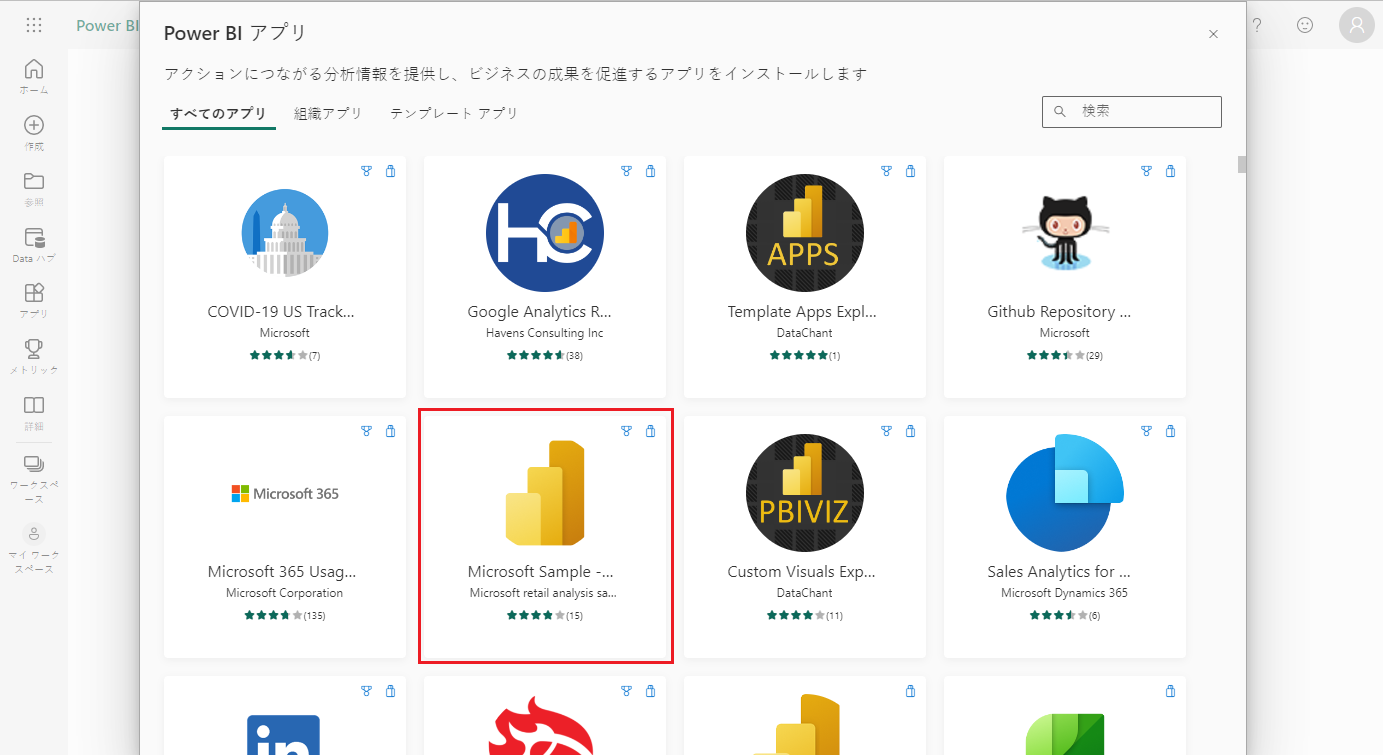The width and height of the screenshot is (1383, 755).
Task: Open Data hub in the sidebar
Action: pos(34,244)
